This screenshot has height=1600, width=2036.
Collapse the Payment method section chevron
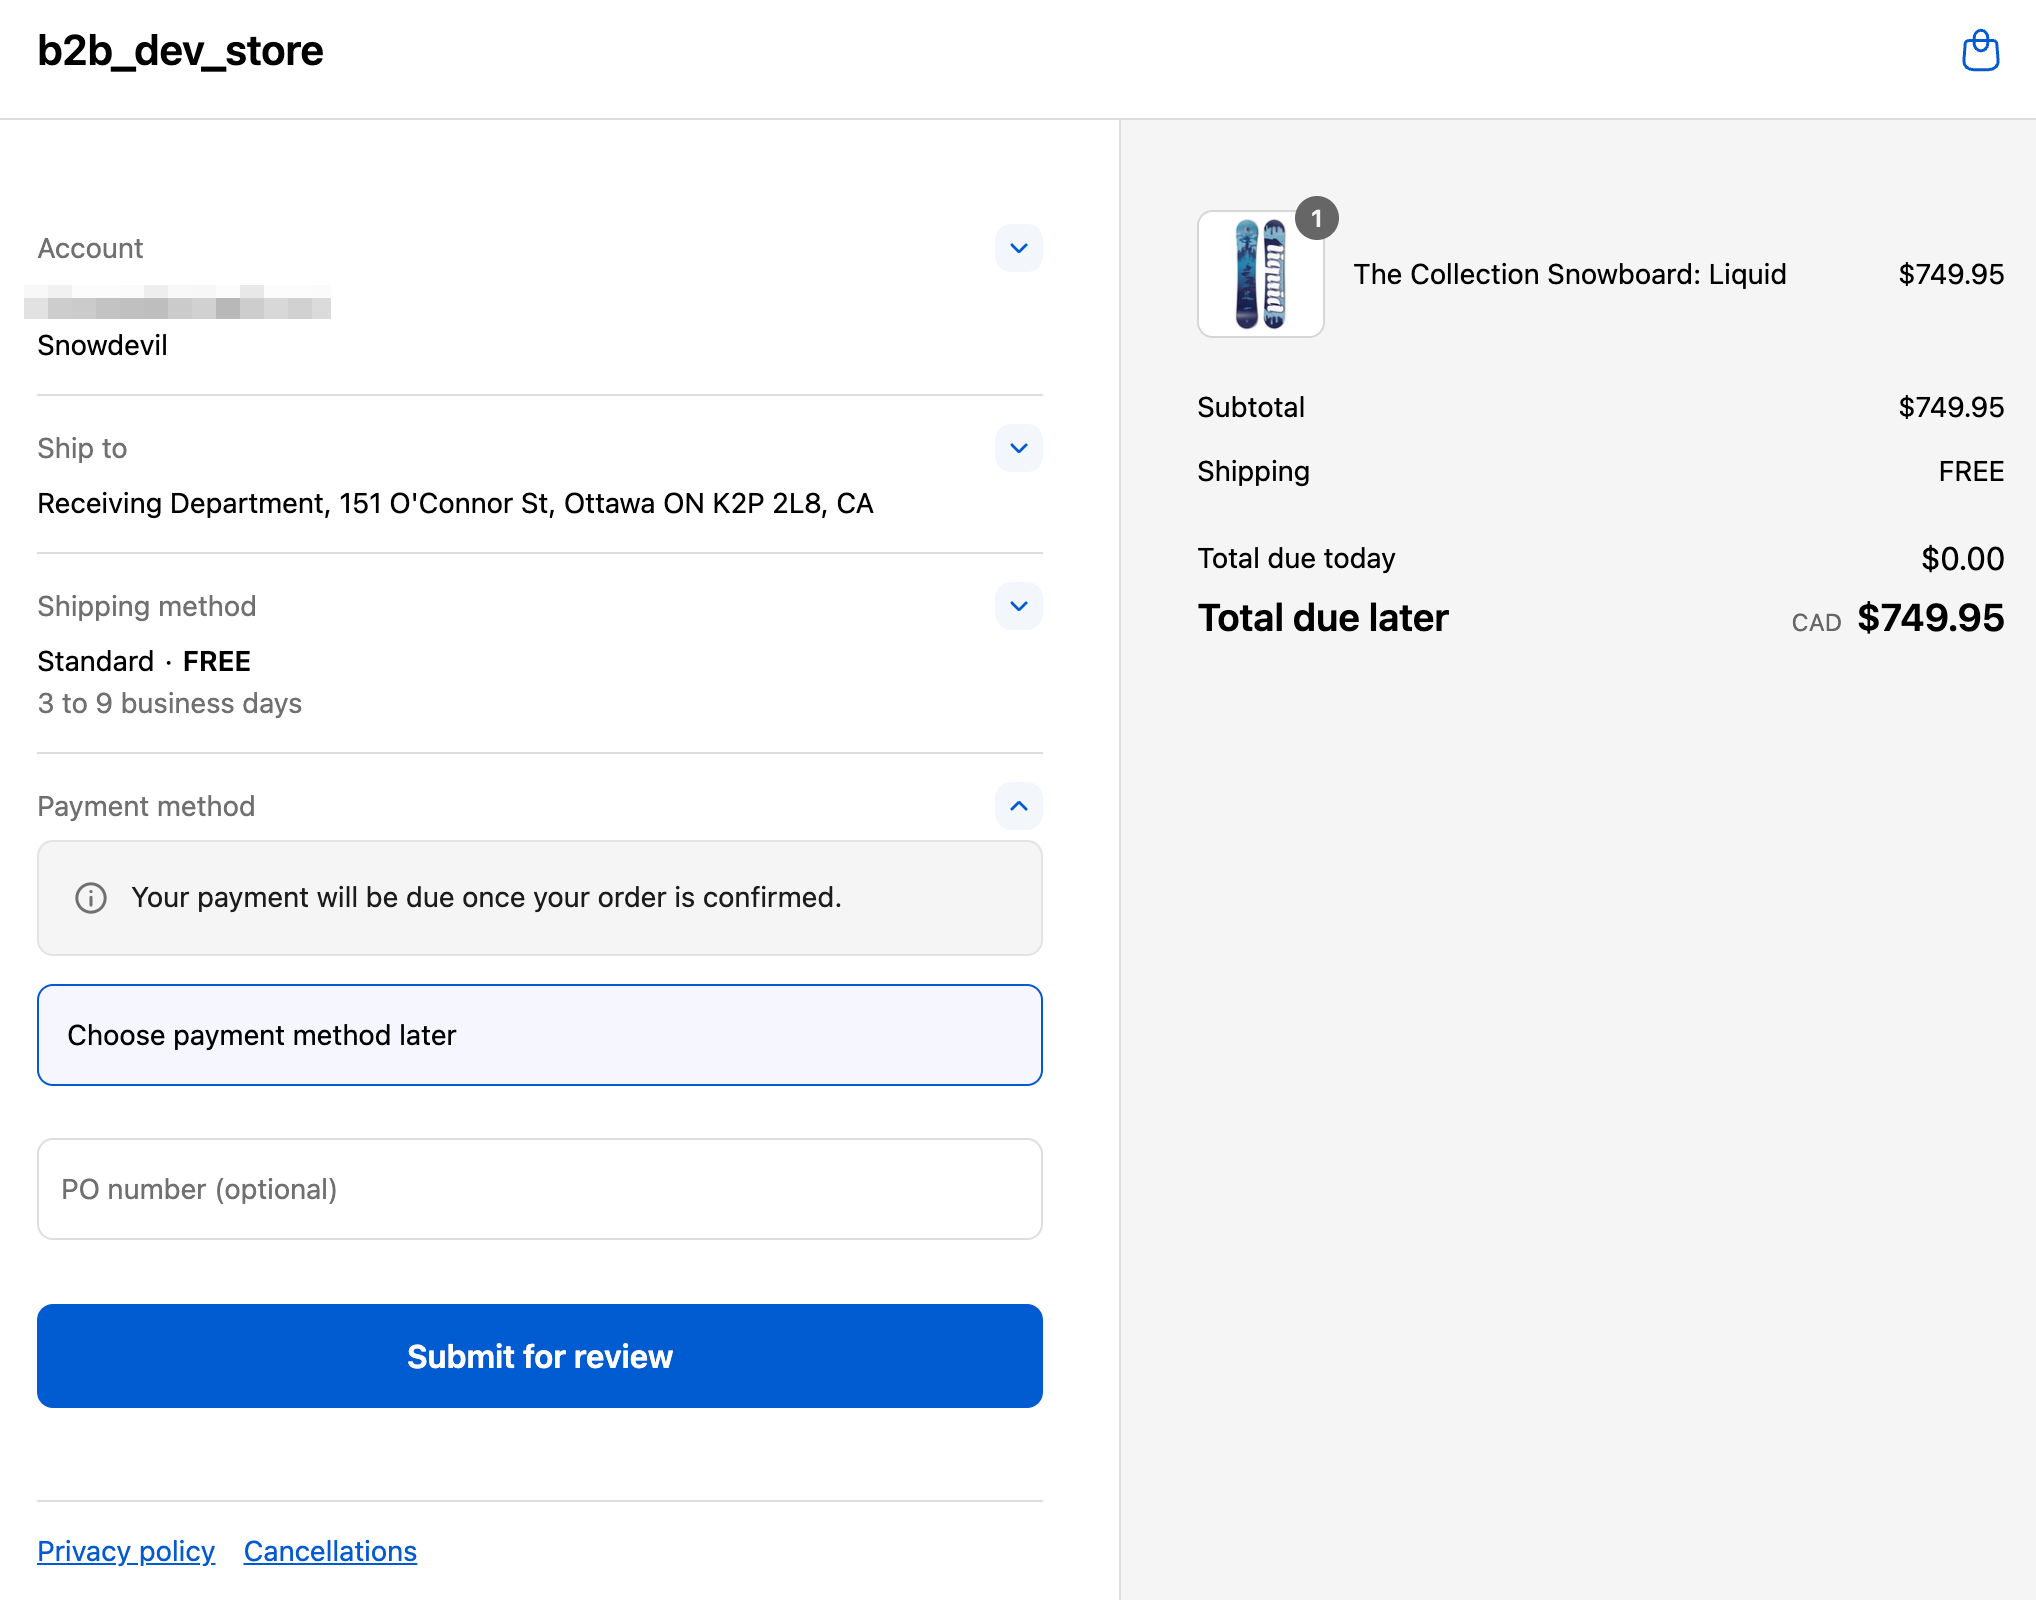[1018, 806]
